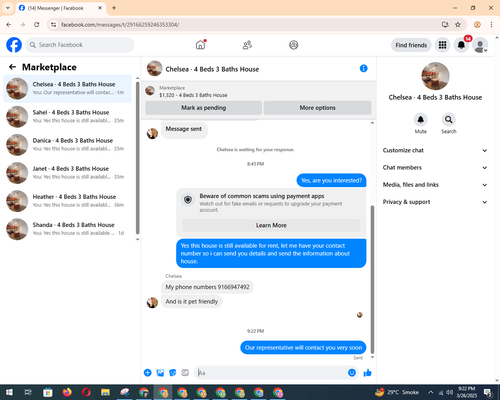The width and height of the screenshot is (500, 400).
Task: Click the conversation information icon
Action: [x=363, y=68]
